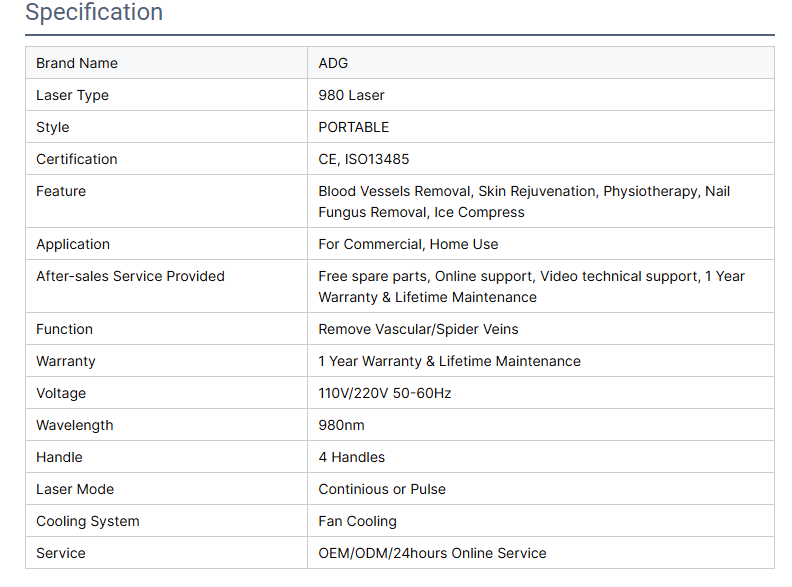Click the Specification heading

coord(94,13)
